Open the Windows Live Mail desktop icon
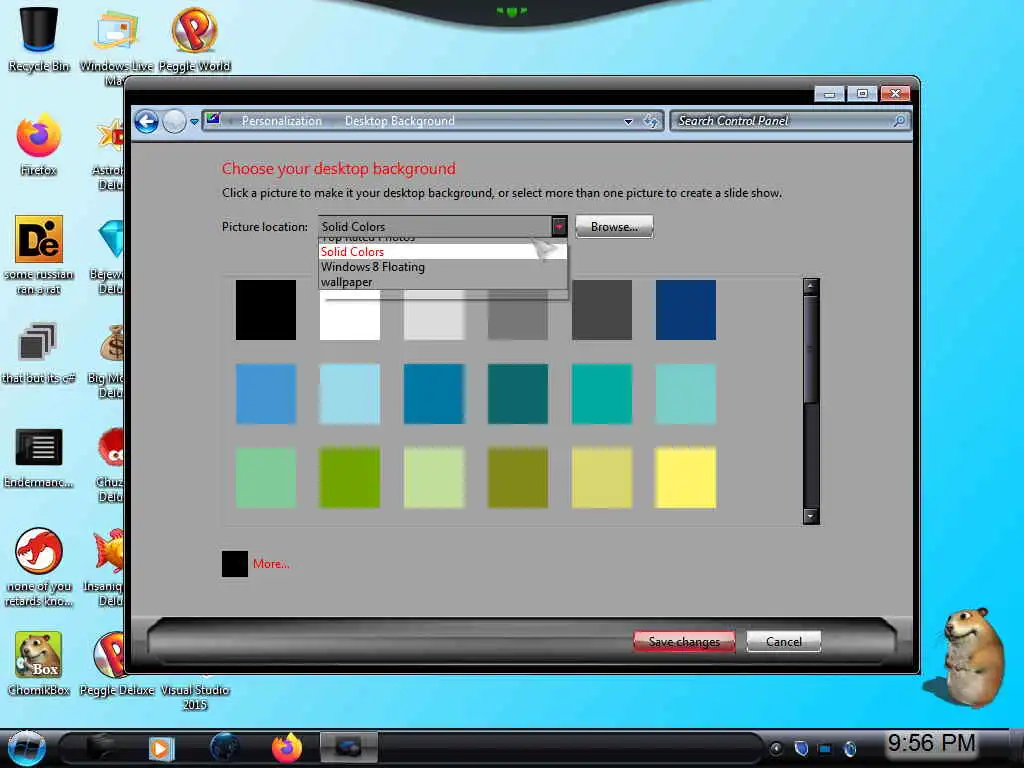 (x=116, y=44)
